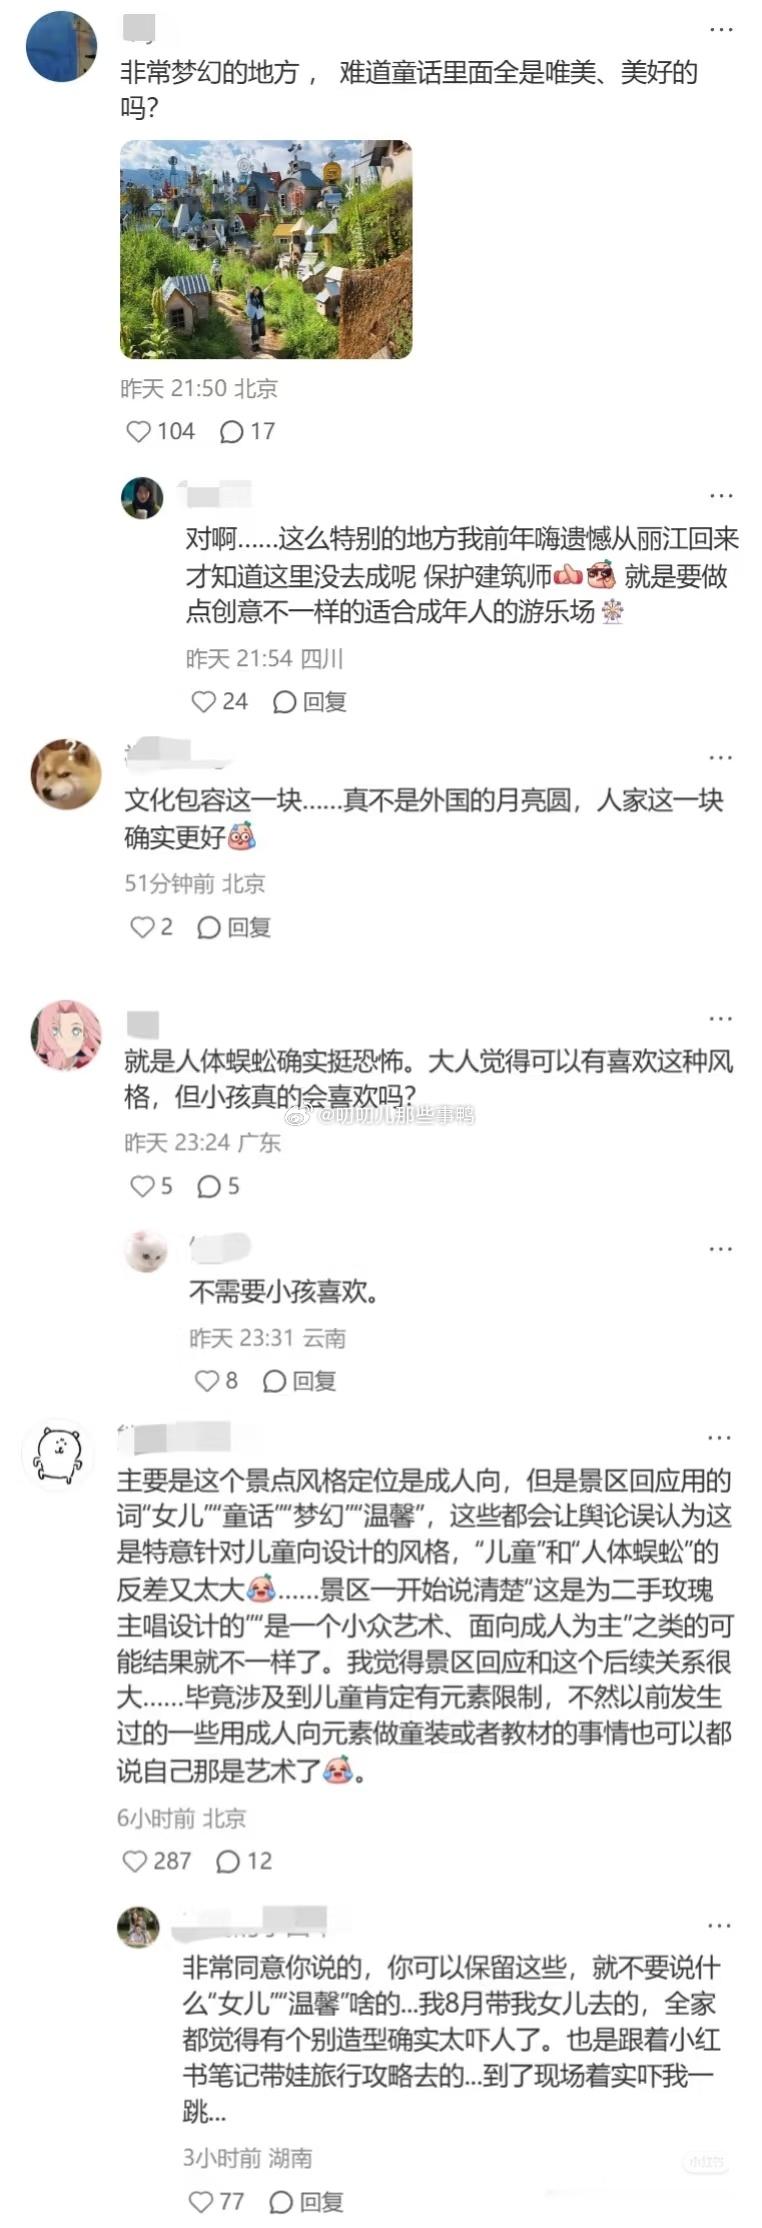The height and width of the screenshot is (2228, 762).
Task: Open the fairy-tale village photo thumbnail
Action: tap(266, 249)
